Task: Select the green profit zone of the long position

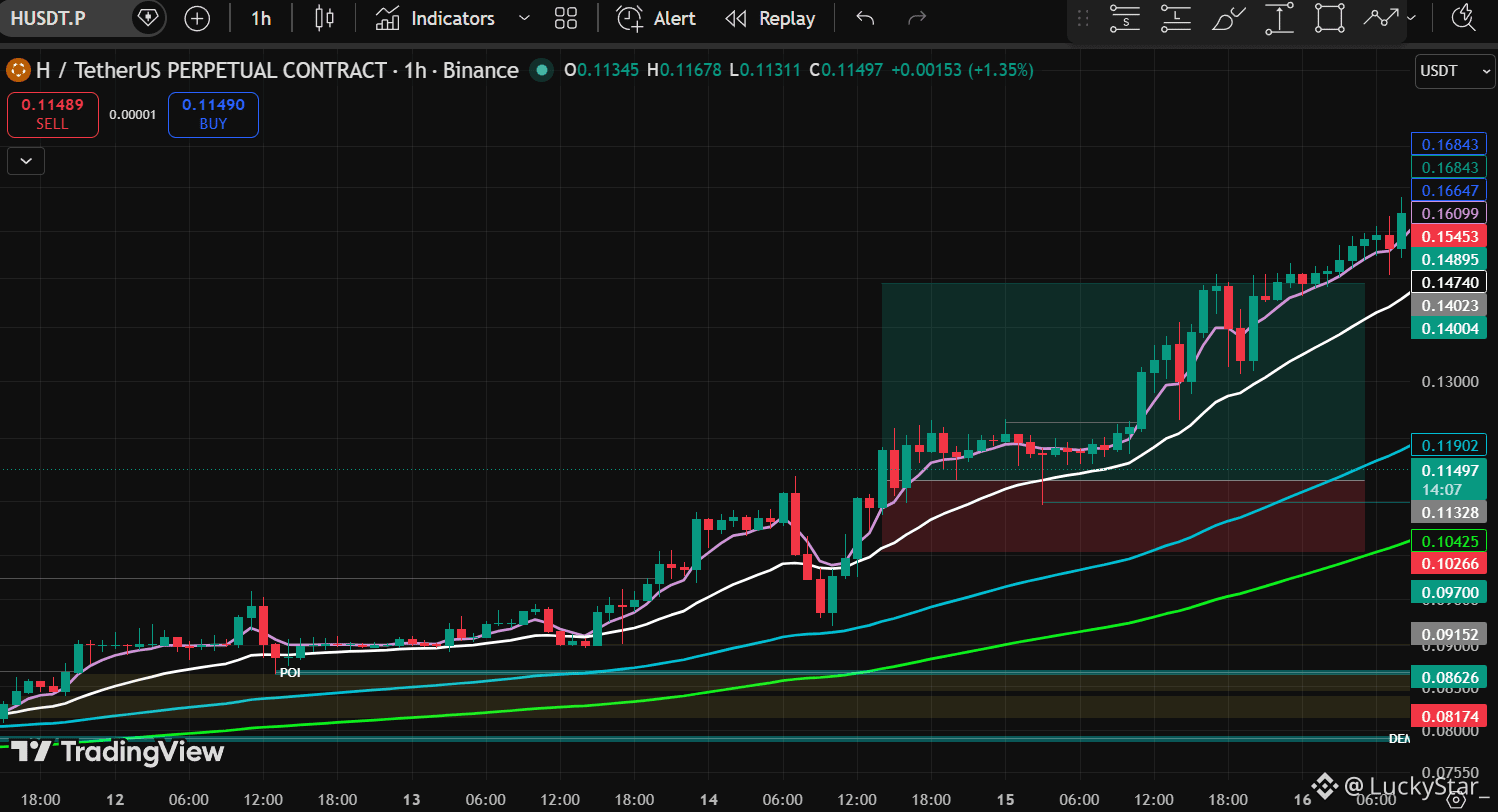Action: (x=1123, y=382)
